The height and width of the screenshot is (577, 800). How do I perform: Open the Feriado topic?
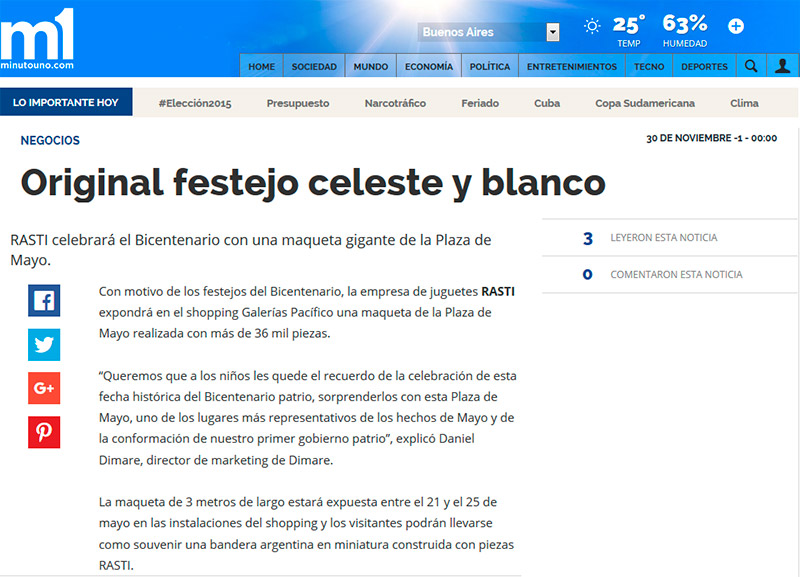point(480,104)
